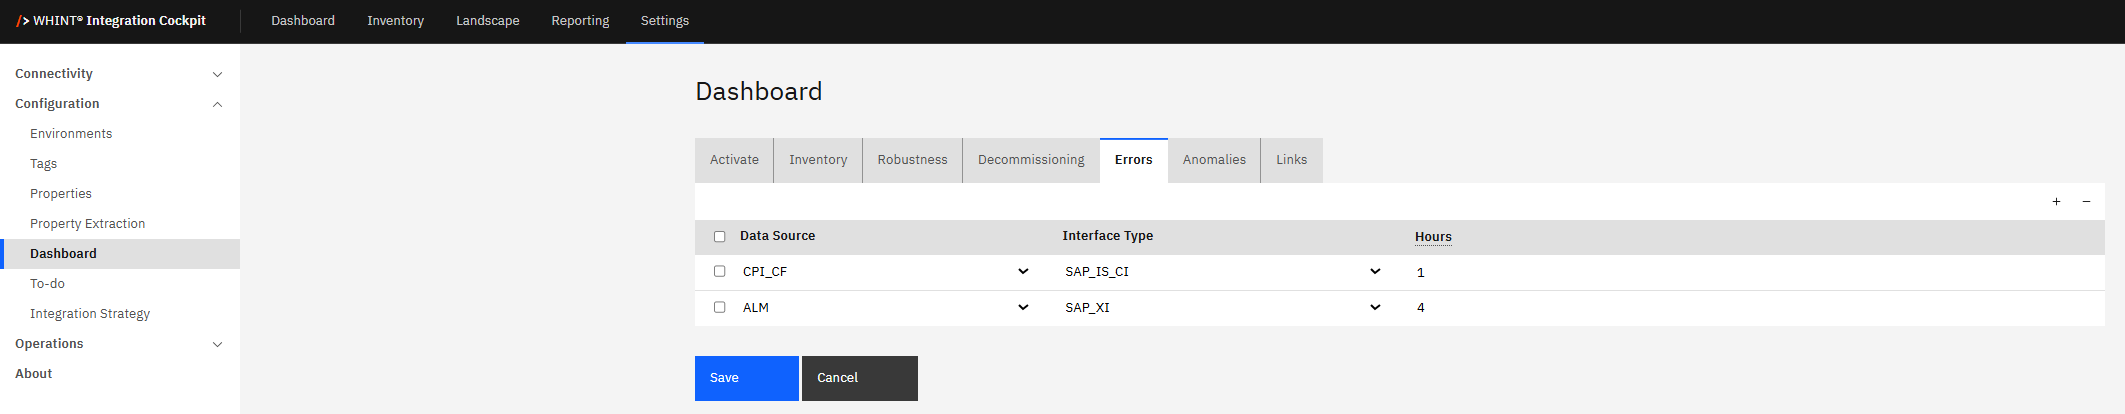Check the CPI_CF row checkbox
Screen dimensions: 2125x414
[x=719, y=271]
